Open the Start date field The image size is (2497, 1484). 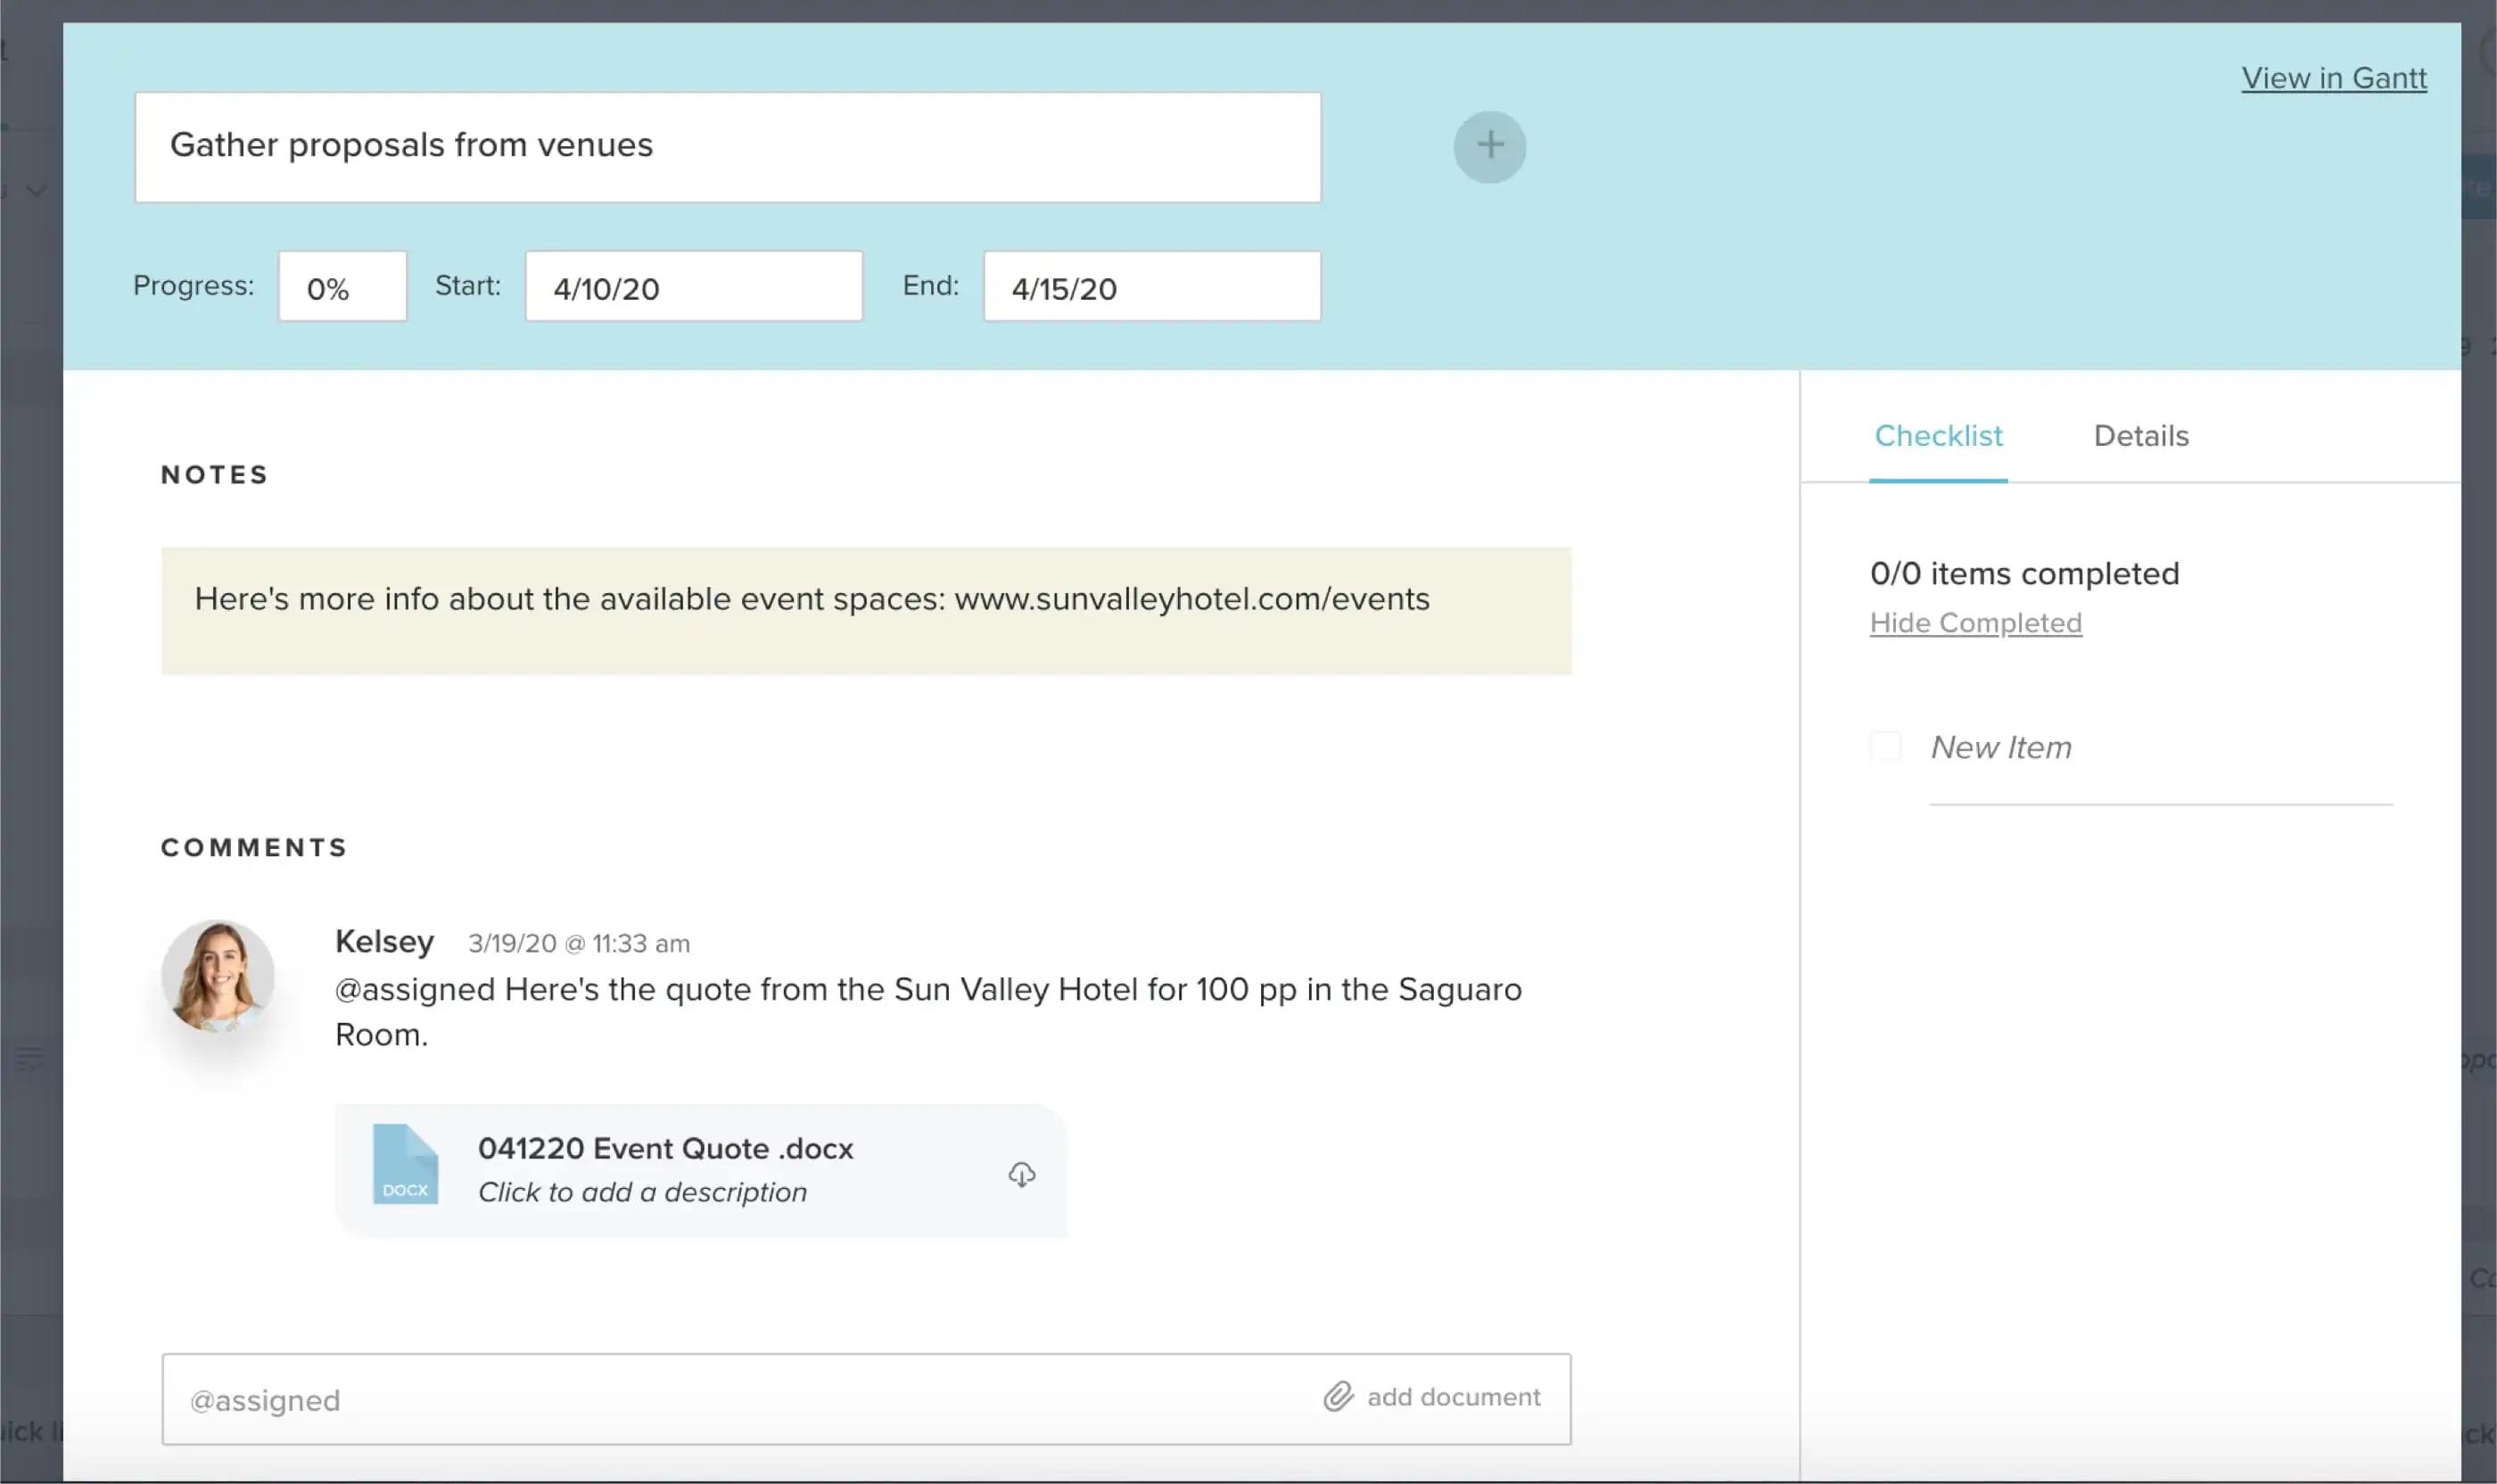click(693, 287)
